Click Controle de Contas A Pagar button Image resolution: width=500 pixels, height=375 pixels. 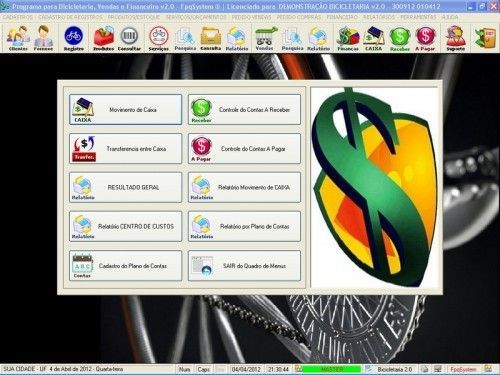tap(244, 149)
